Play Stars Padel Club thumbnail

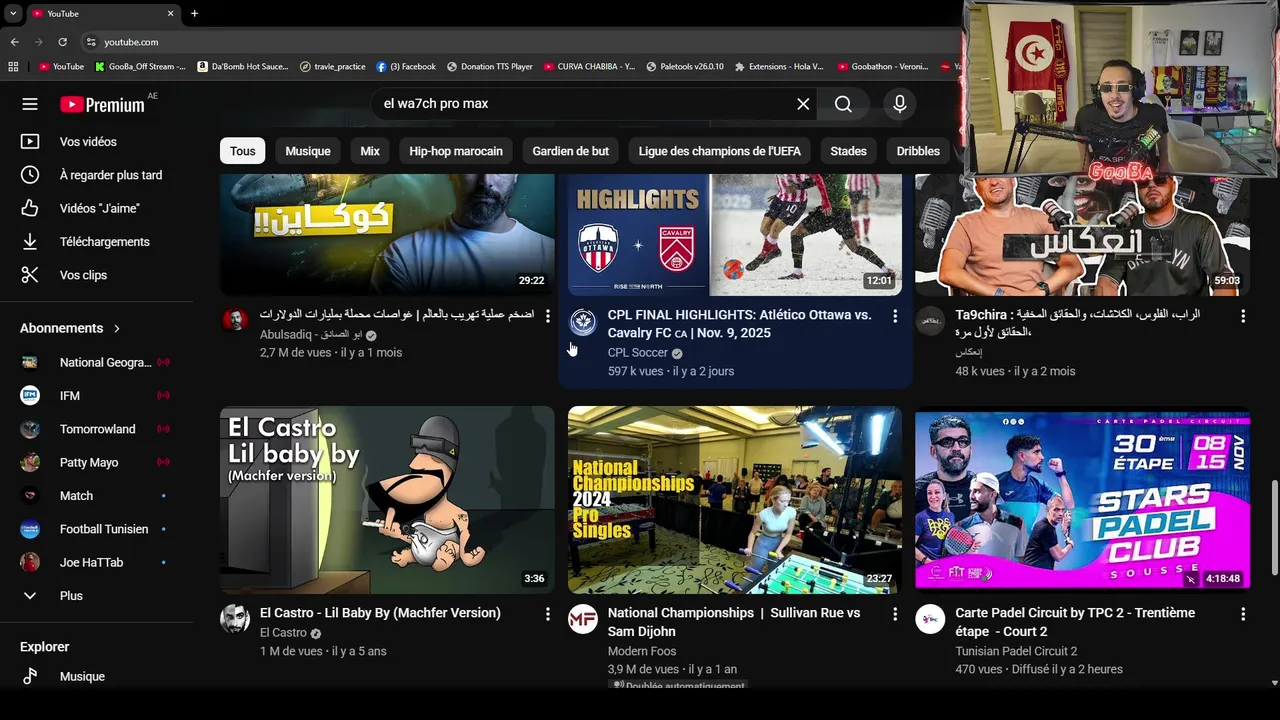click(x=1082, y=500)
